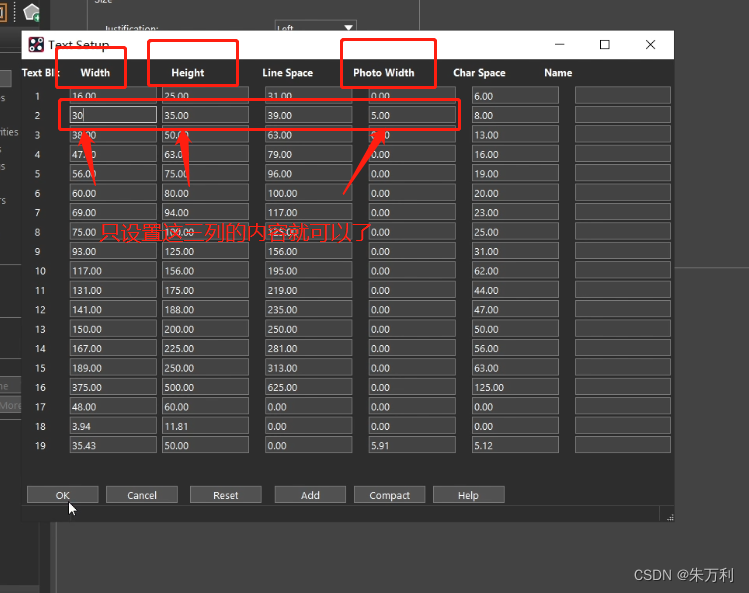Image resolution: width=749 pixels, height=593 pixels.
Task: Click Height field 500.00 in row 16
Action: click(205, 387)
